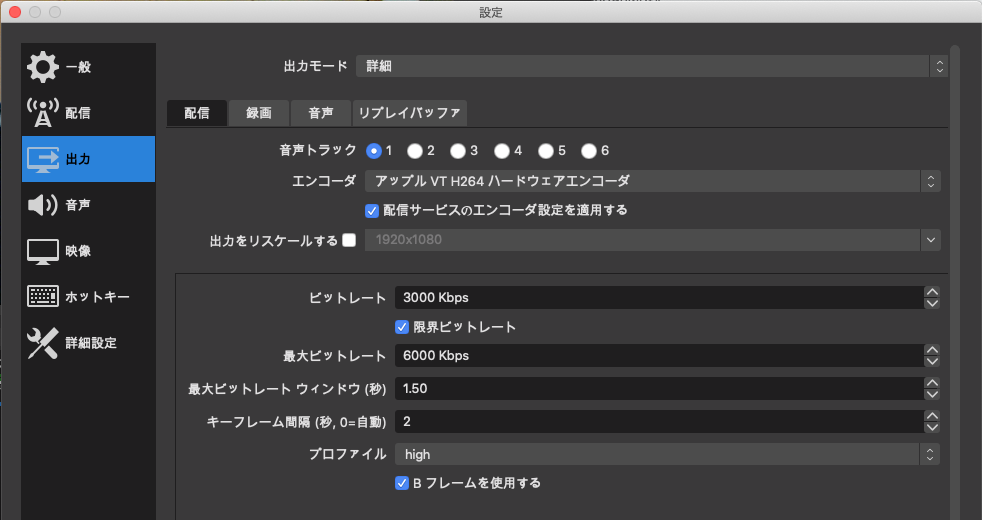Open the 音声 speaker icon in sidebar
This screenshot has height=520, width=982.
pyautogui.click(x=43, y=205)
